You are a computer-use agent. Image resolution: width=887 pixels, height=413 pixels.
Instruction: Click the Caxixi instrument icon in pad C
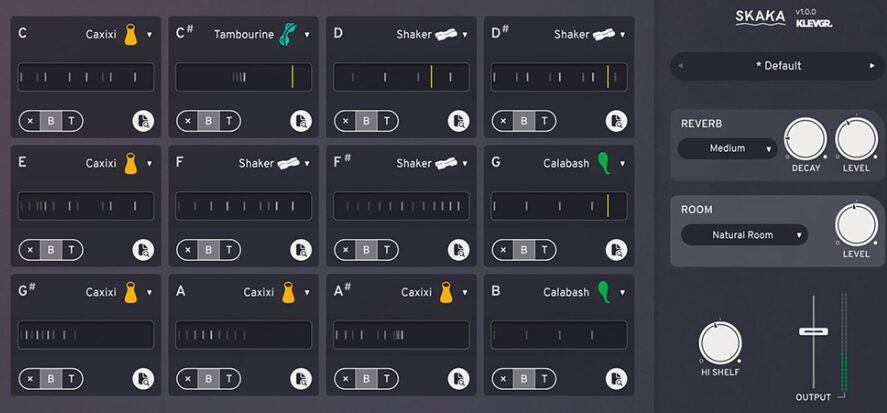click(130, 35)
